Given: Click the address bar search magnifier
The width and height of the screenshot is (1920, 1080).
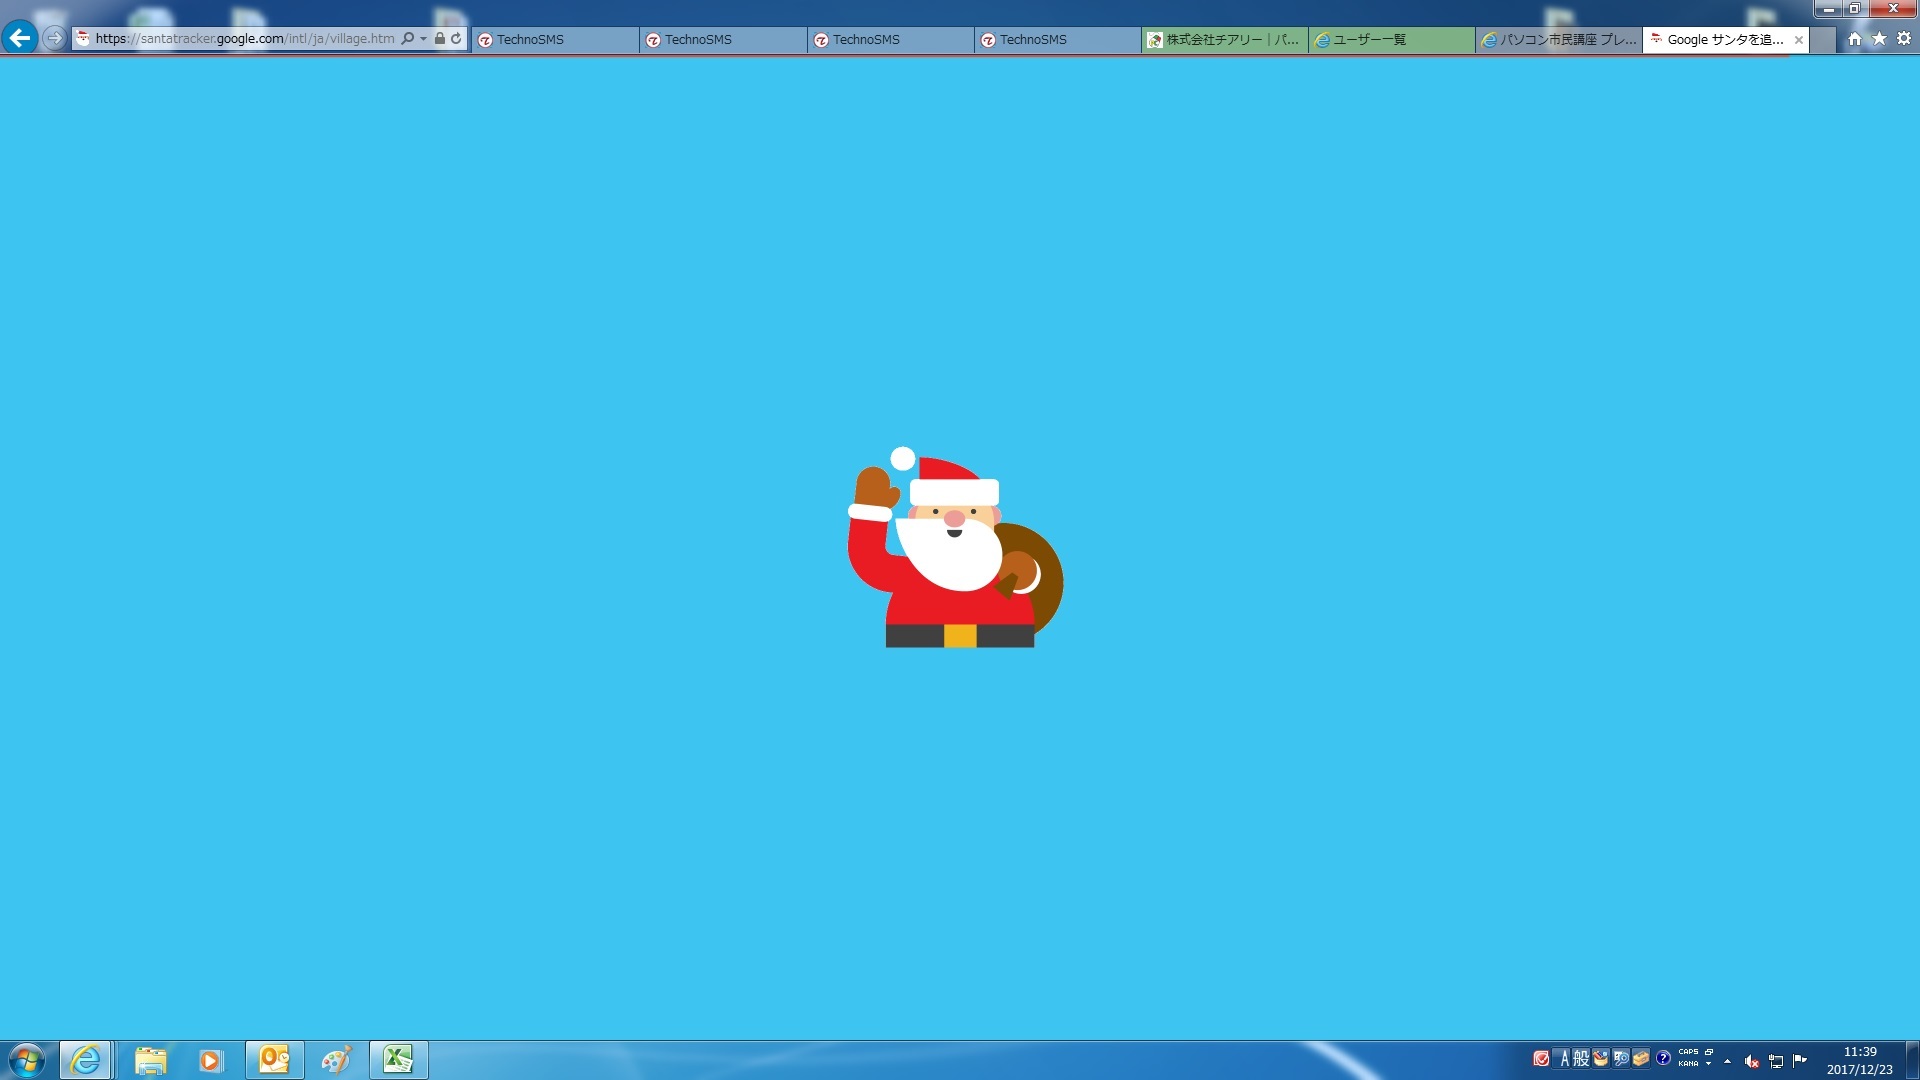Looking at the screenshot, I should [408, 38].
